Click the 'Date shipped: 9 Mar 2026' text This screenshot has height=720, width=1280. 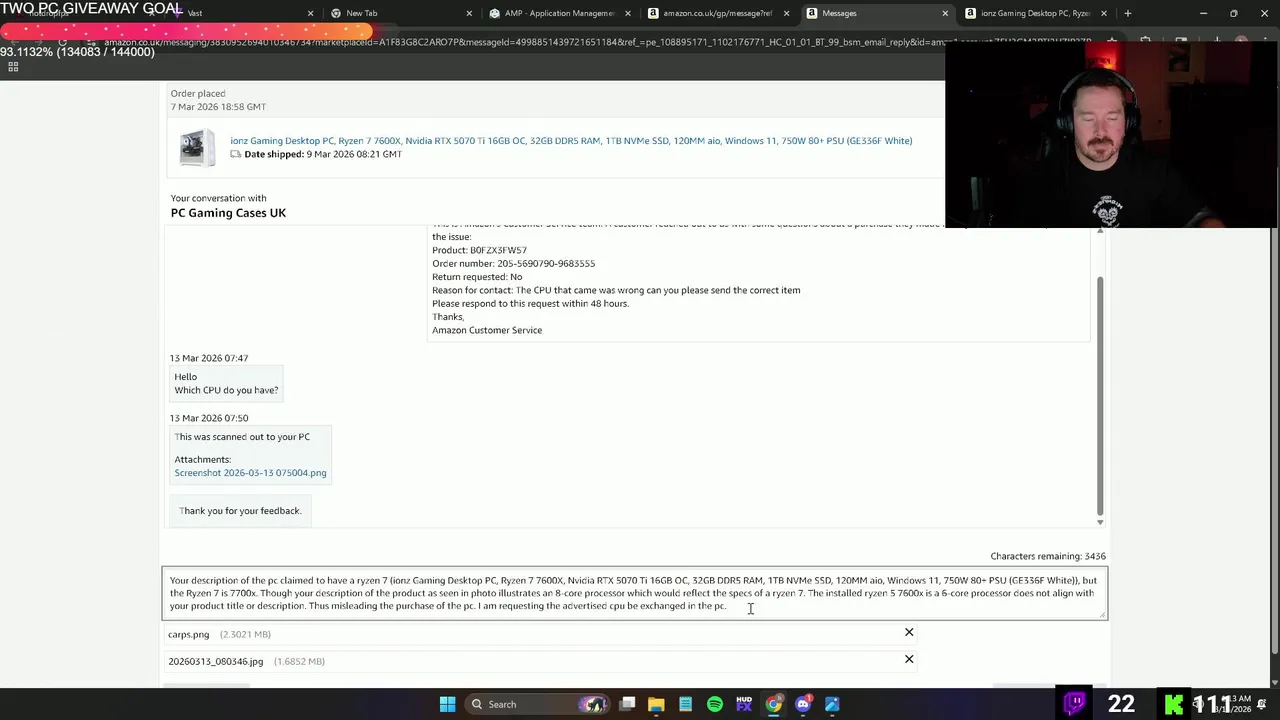(323, 155)
